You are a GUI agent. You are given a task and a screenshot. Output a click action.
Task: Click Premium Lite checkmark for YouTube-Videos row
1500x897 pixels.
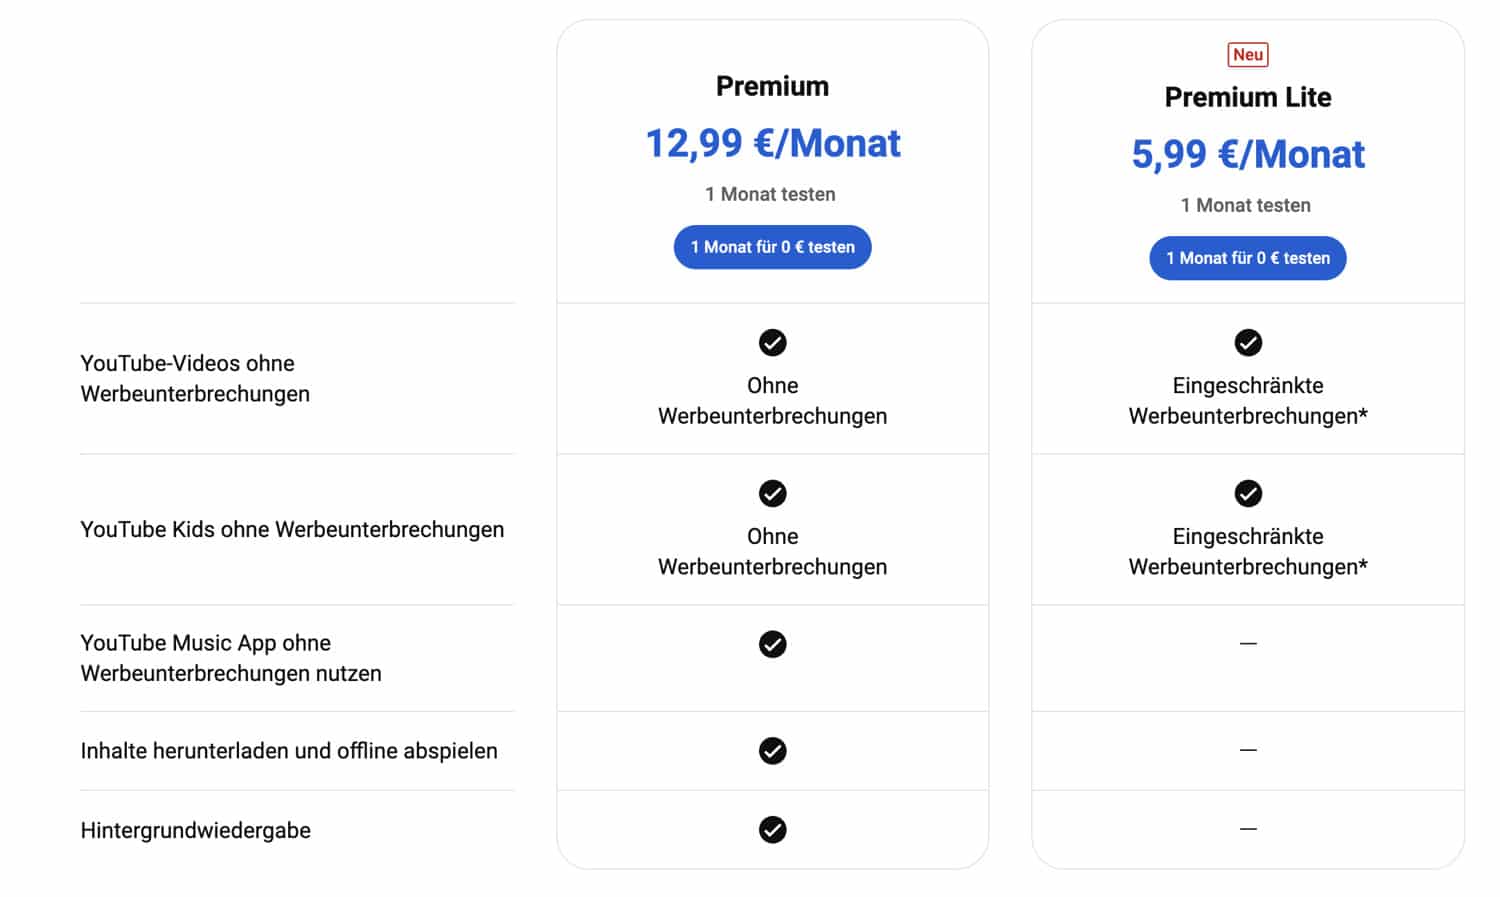(1247, 343)
